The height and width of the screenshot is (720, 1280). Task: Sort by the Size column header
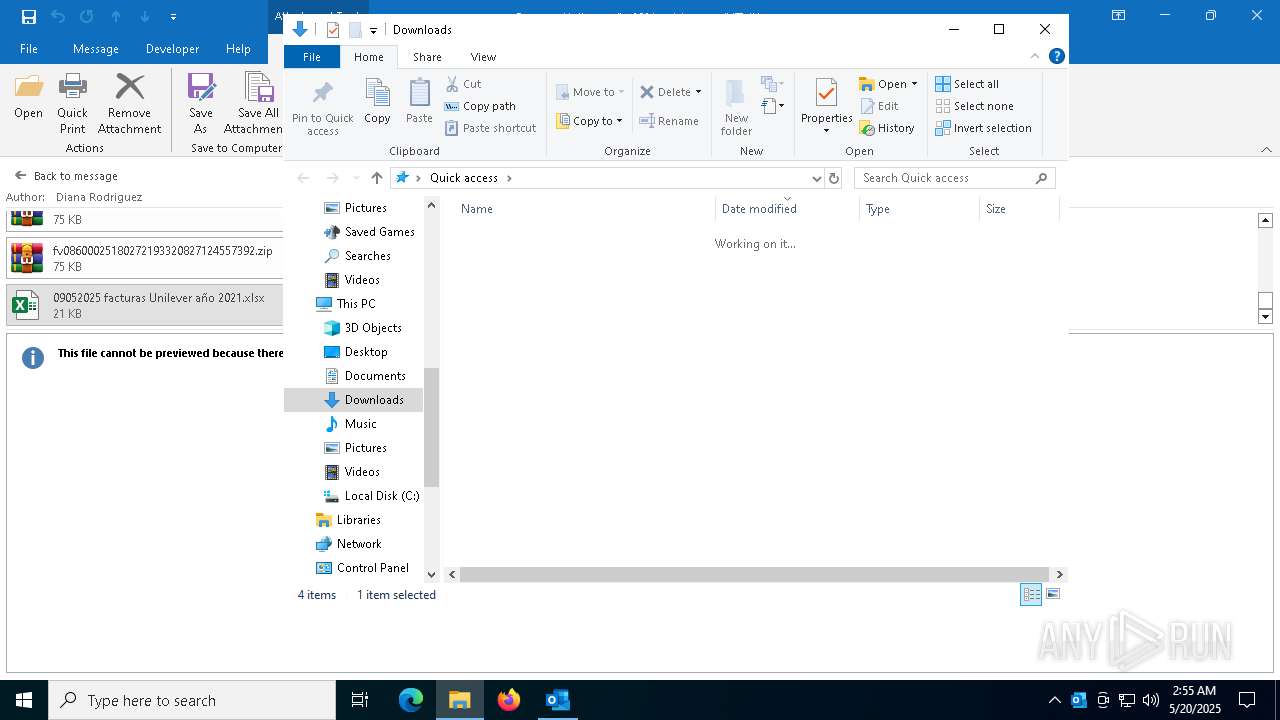(x=1019, y=209)
